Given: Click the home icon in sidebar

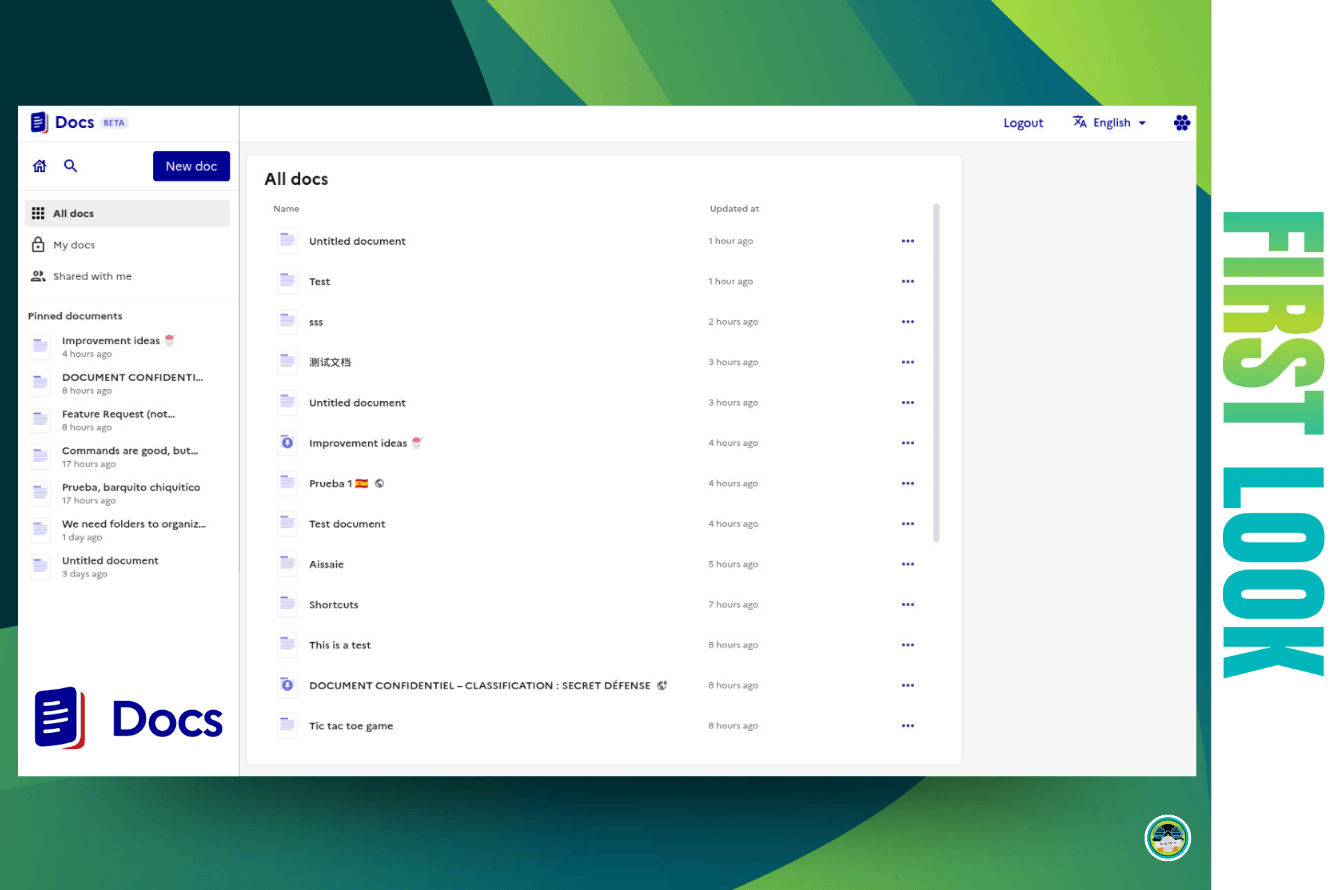Looking at the screenshot, I should click(x=40, y=167).
